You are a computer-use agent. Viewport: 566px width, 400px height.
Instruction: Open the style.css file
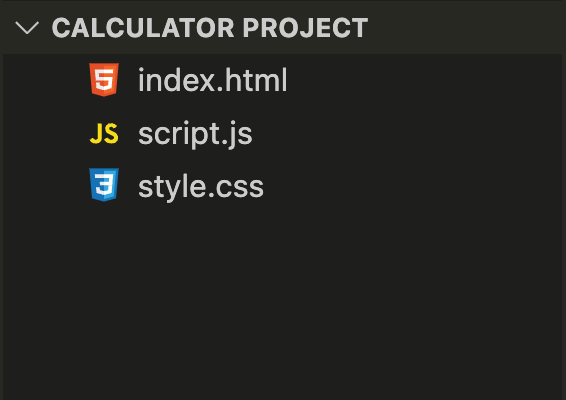click(x=201, y=187)
